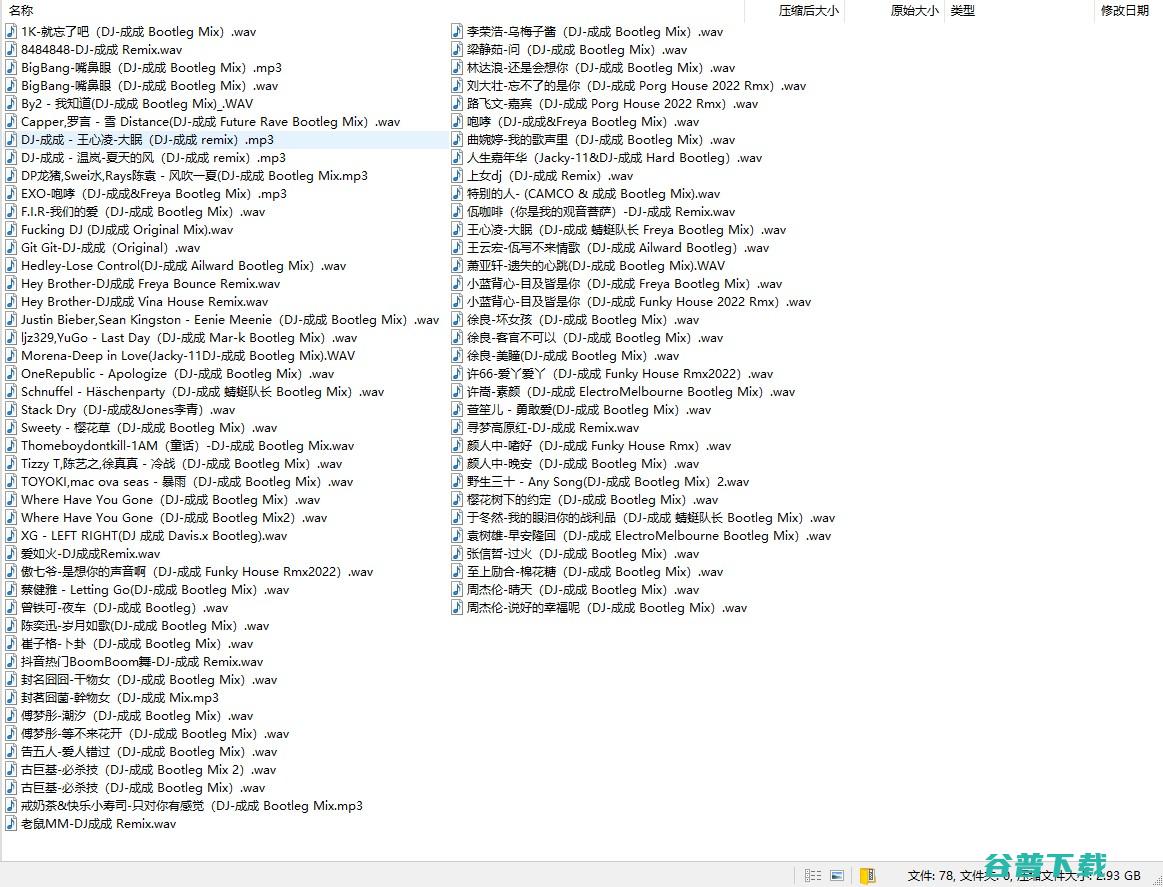
Task: Click the icon beside 爱如火-DJ成成Remix.wav
Action: [11, 553]
